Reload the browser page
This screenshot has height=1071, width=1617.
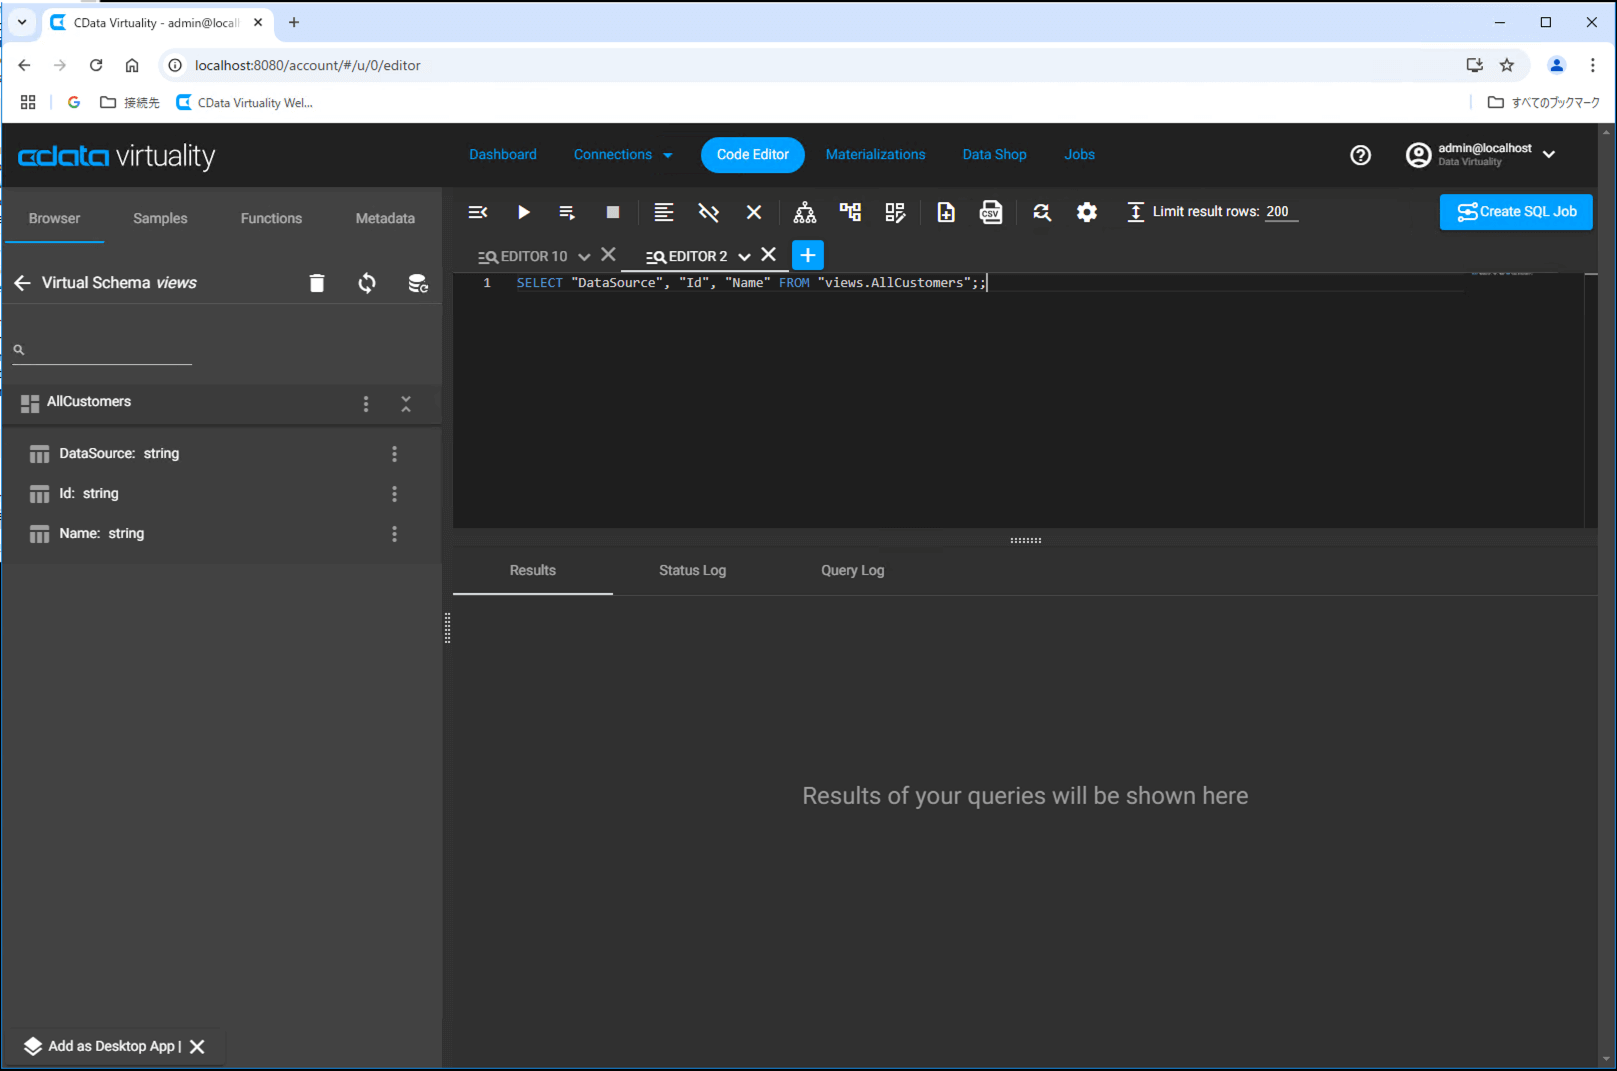pos(96,65)
